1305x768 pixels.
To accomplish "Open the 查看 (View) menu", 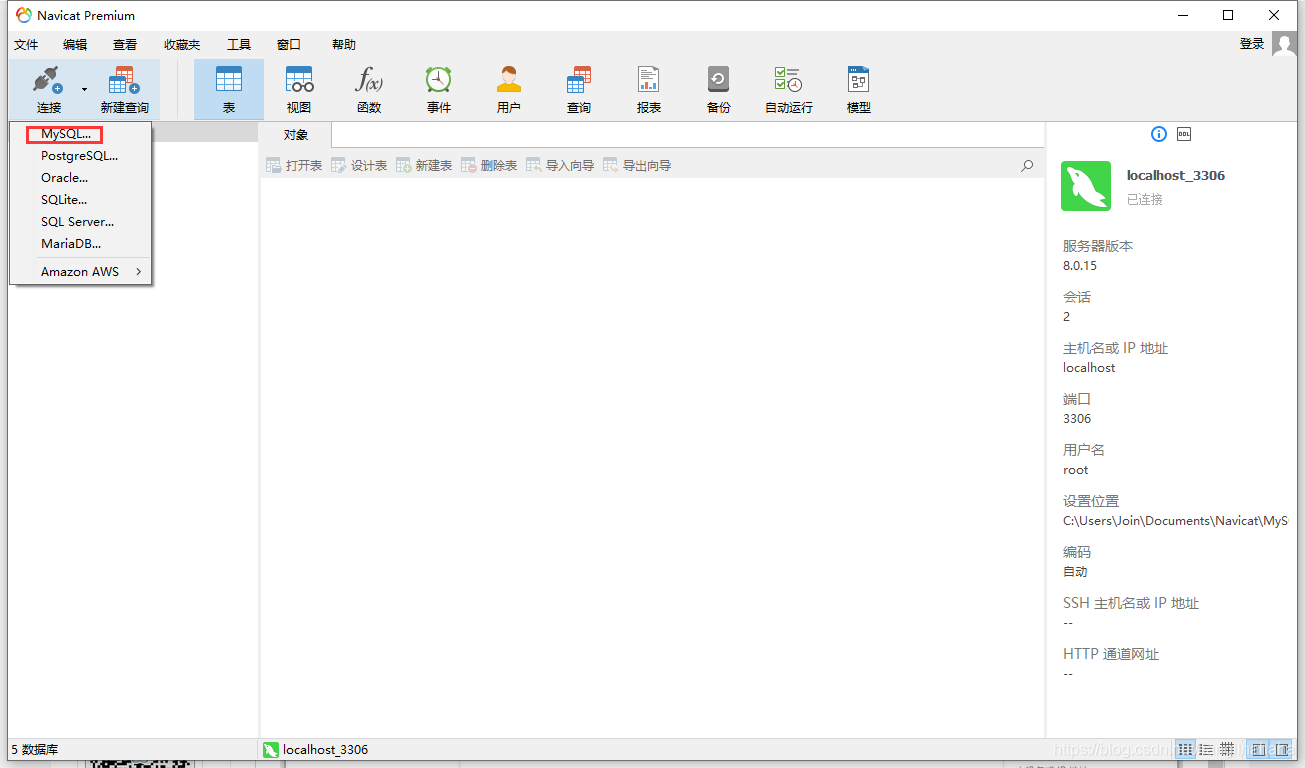I will [125, 45].
